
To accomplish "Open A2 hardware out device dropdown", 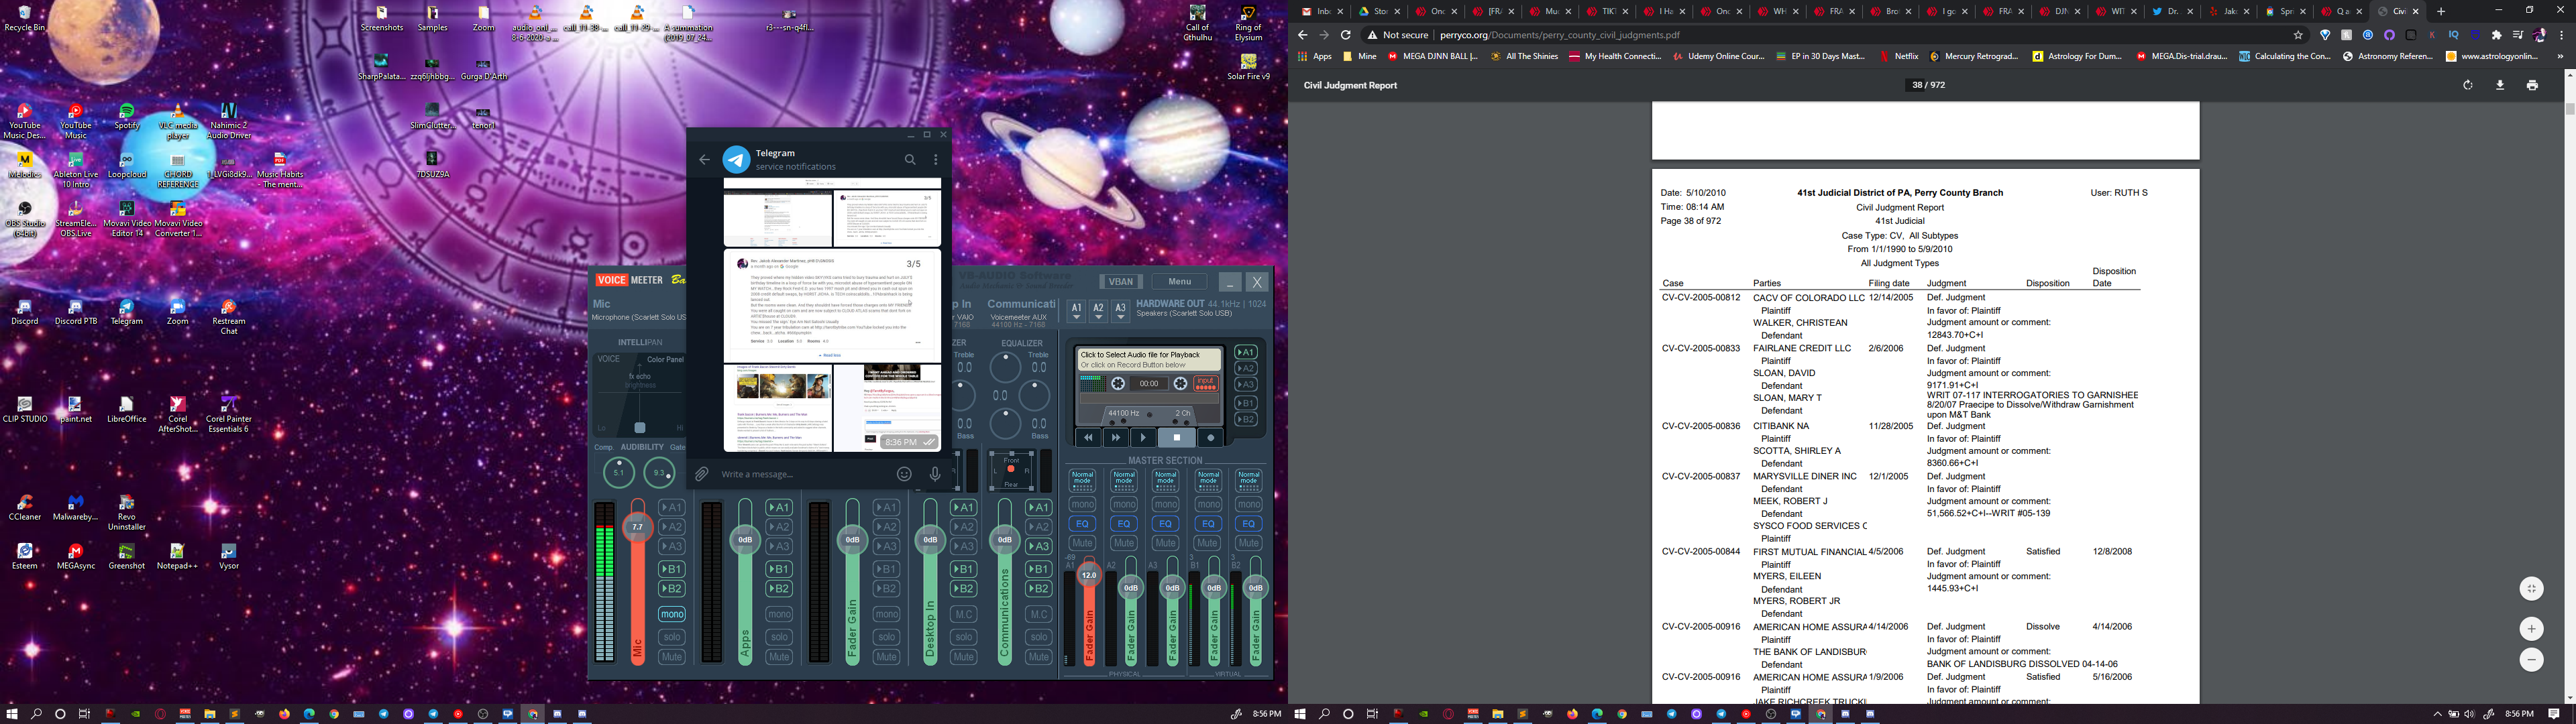I will (x=1098, y=312).
